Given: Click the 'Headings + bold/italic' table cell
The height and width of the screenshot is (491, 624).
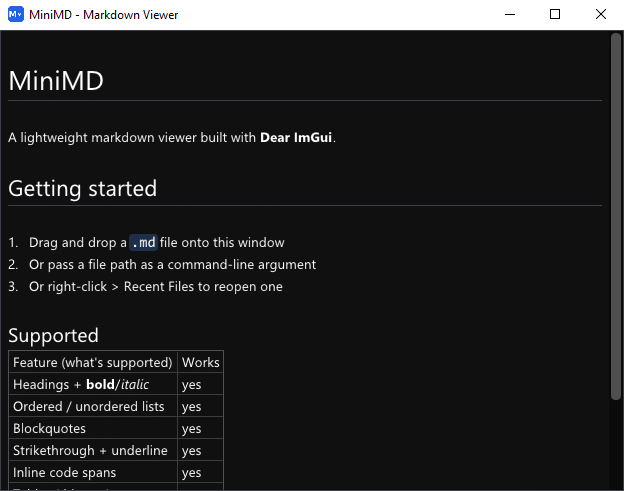Looking at the screenshot, I should click(93, 384).
